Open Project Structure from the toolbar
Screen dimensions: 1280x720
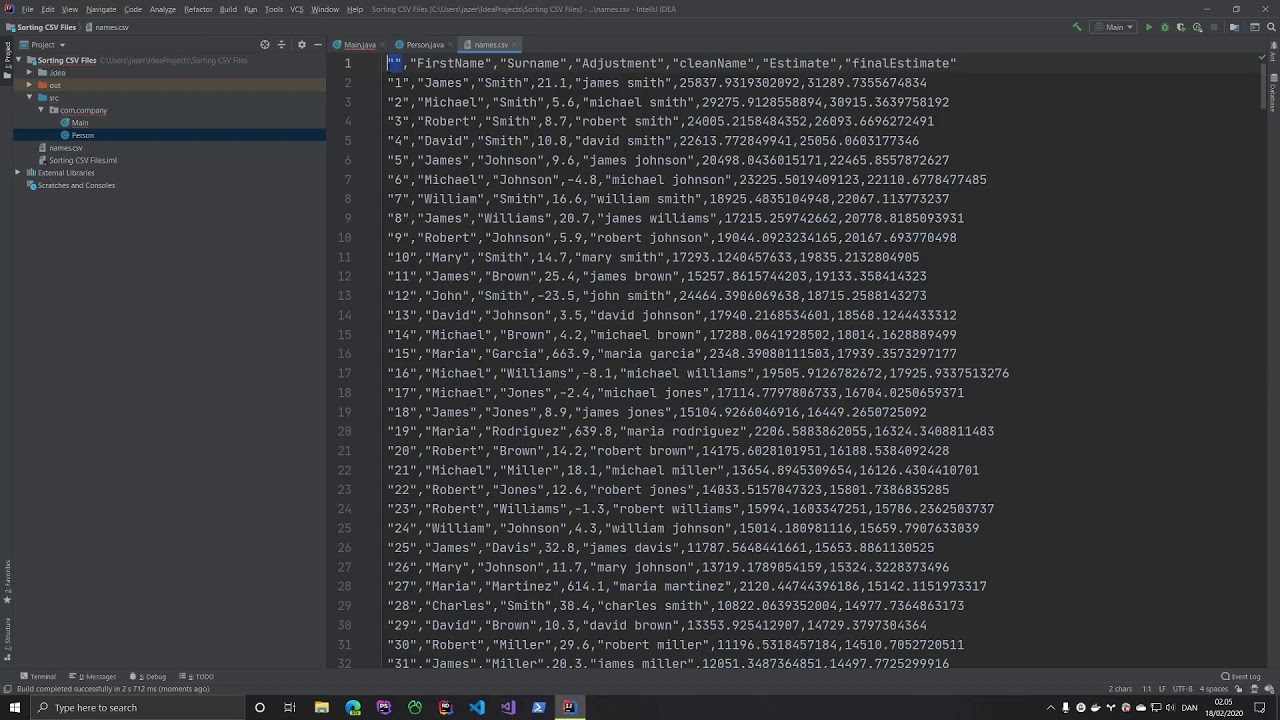coord(1235,28)
